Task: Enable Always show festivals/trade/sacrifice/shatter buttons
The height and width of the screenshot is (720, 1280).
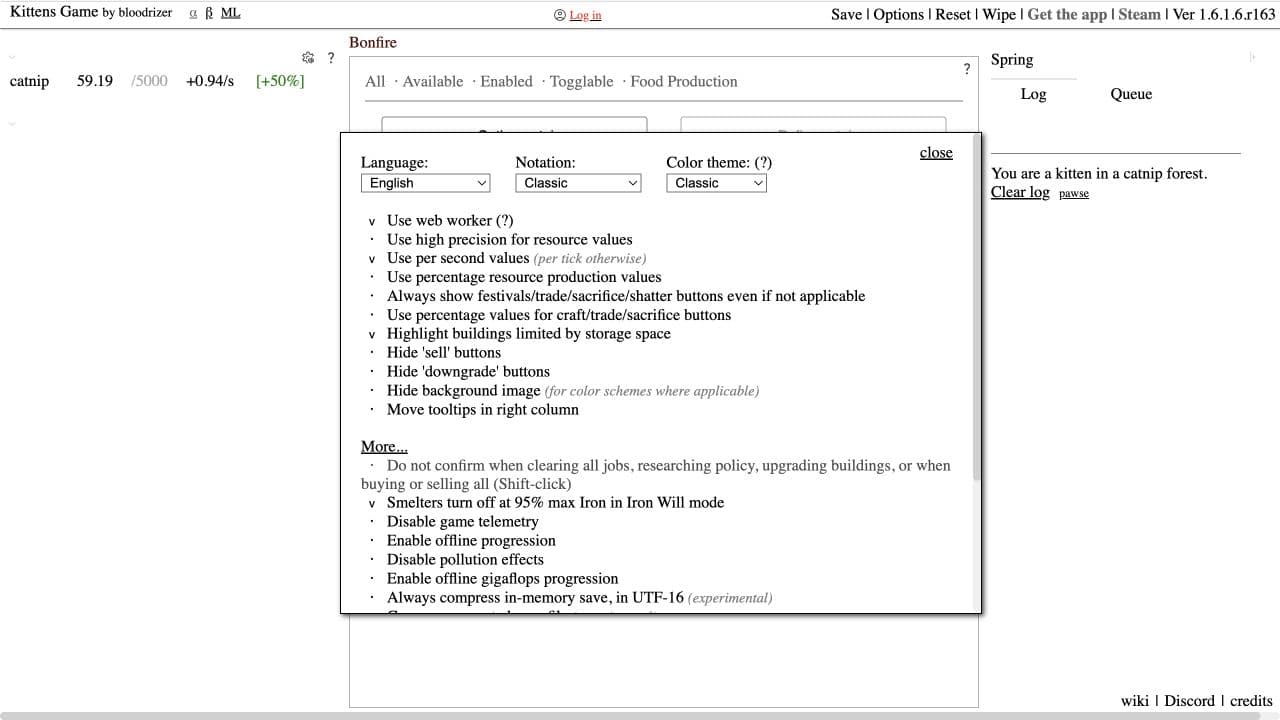Action: pos(616,296)
